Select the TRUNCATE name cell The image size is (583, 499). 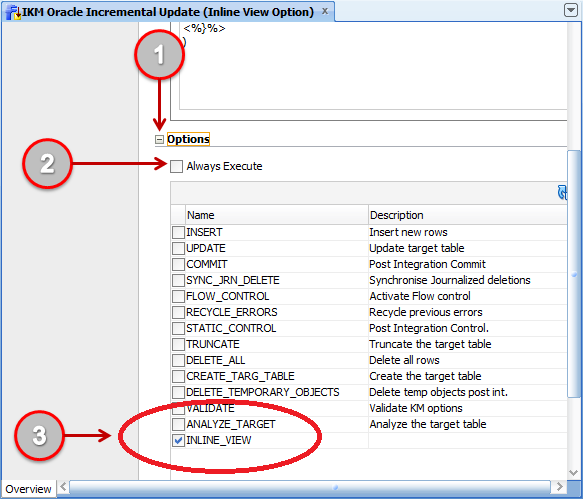tap(277, 344)
